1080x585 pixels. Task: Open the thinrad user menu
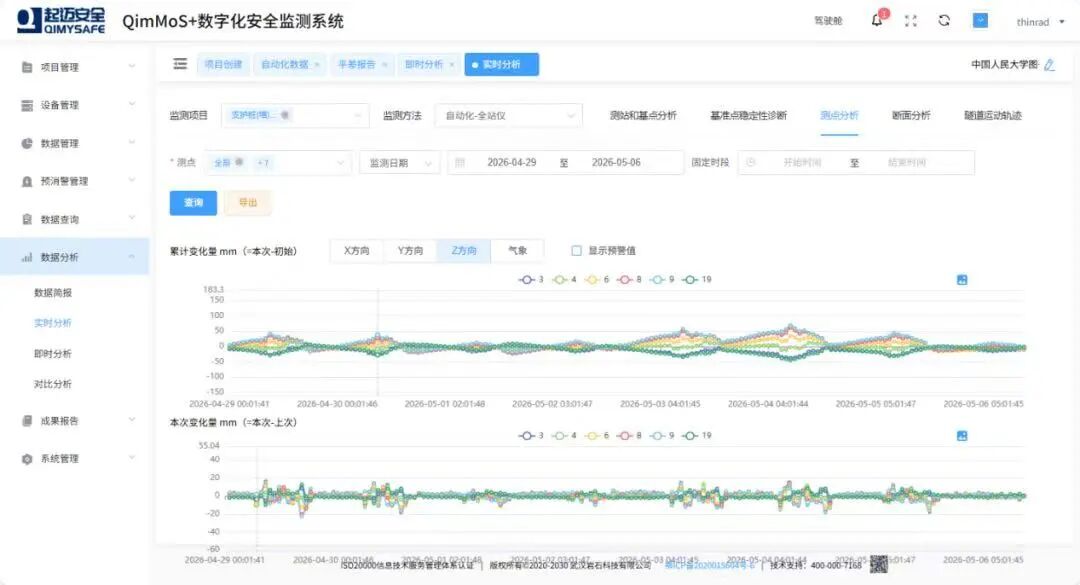coord(1040,22)
